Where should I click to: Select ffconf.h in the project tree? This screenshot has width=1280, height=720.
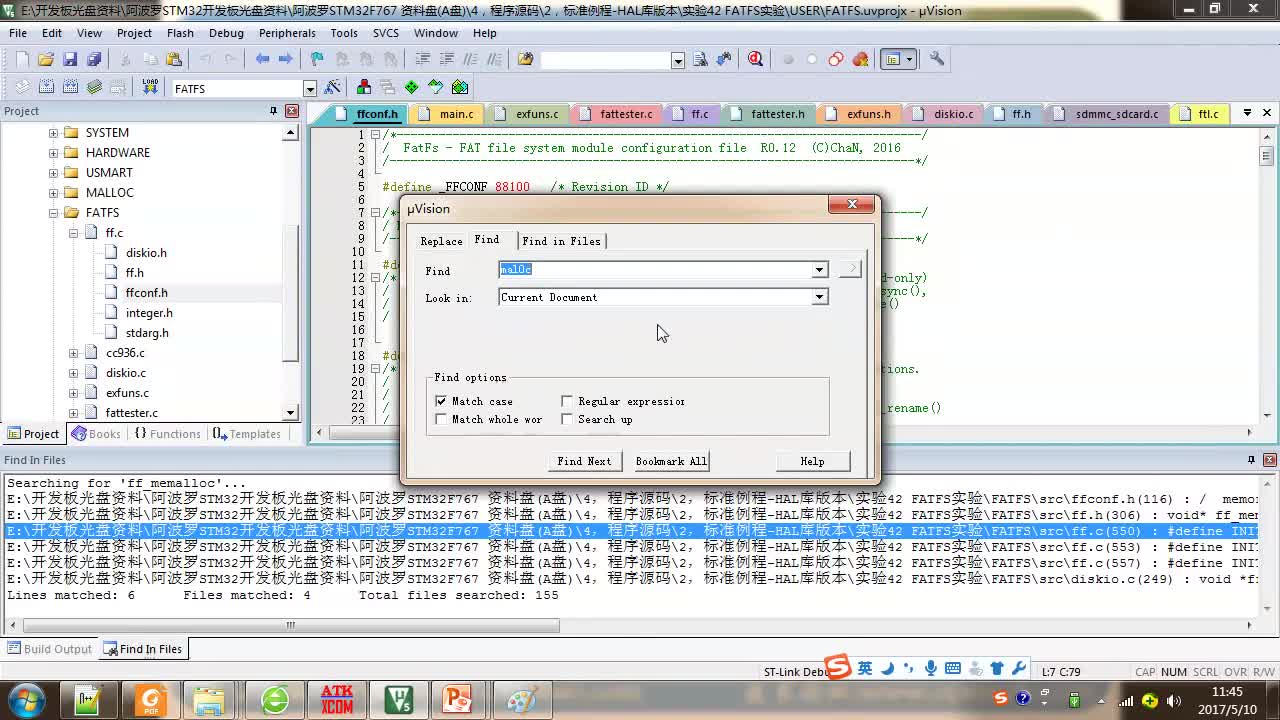click(146, 292)
